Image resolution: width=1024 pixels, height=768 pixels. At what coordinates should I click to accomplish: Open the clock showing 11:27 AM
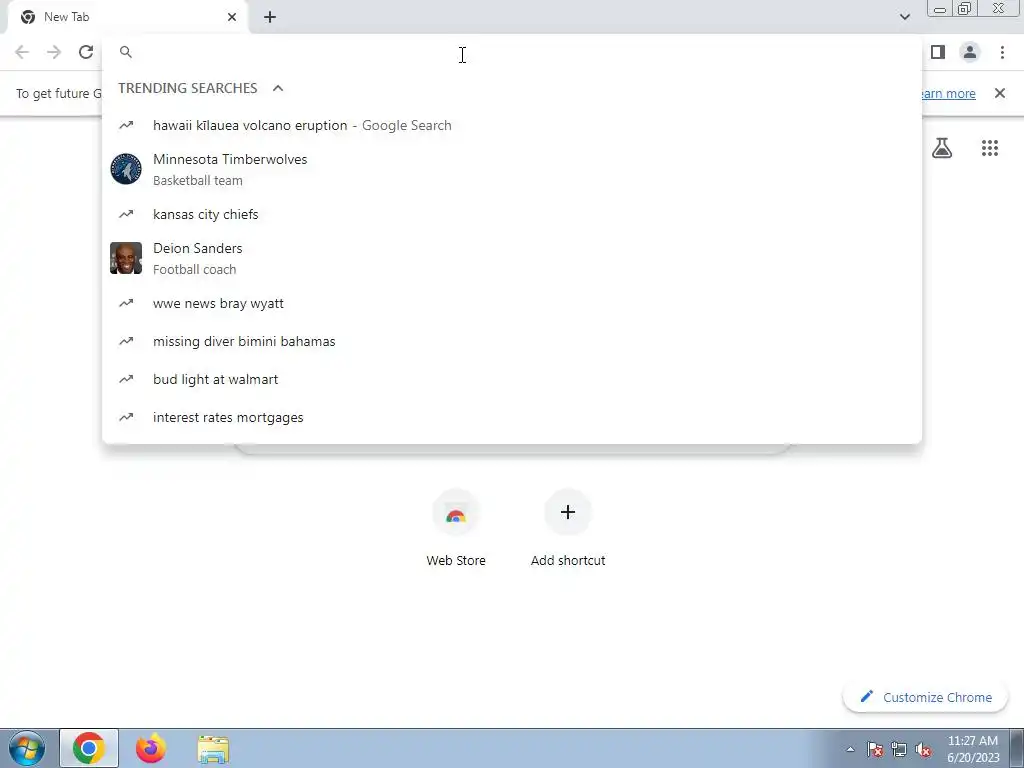tap(973, 749)
